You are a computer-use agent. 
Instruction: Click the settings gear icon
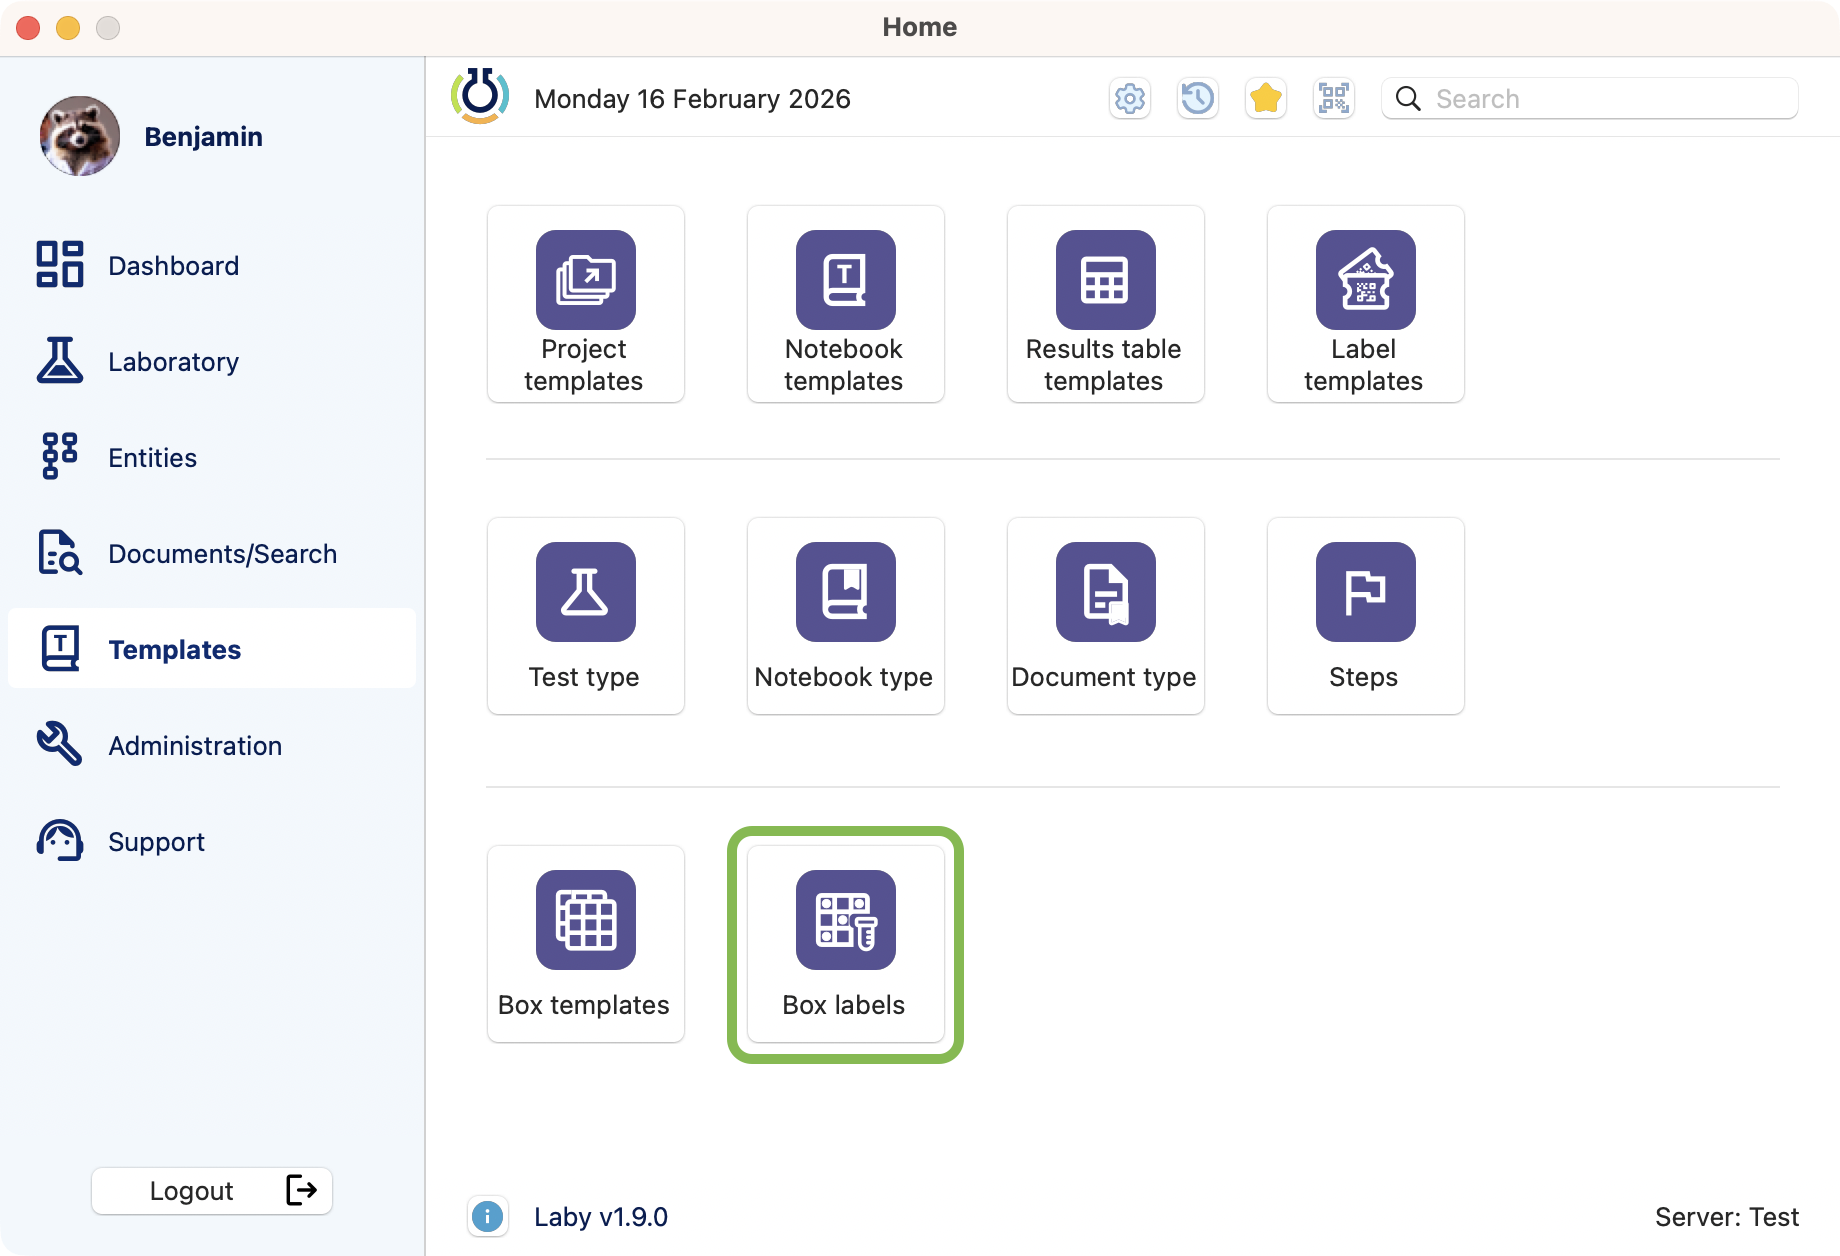pos(1130,99)
